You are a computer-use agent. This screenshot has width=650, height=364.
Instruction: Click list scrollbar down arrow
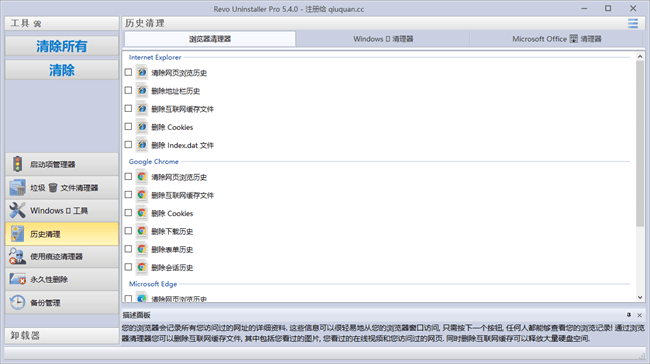coord(640,297)
